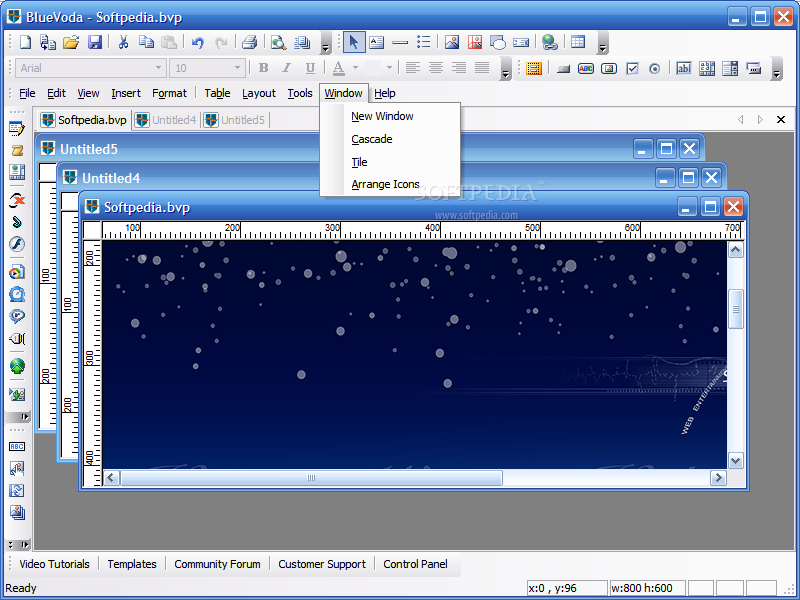Screen dimensions: 800x600
Task: Click the Flash icon in left sidebar
Action: pos(17,244)
